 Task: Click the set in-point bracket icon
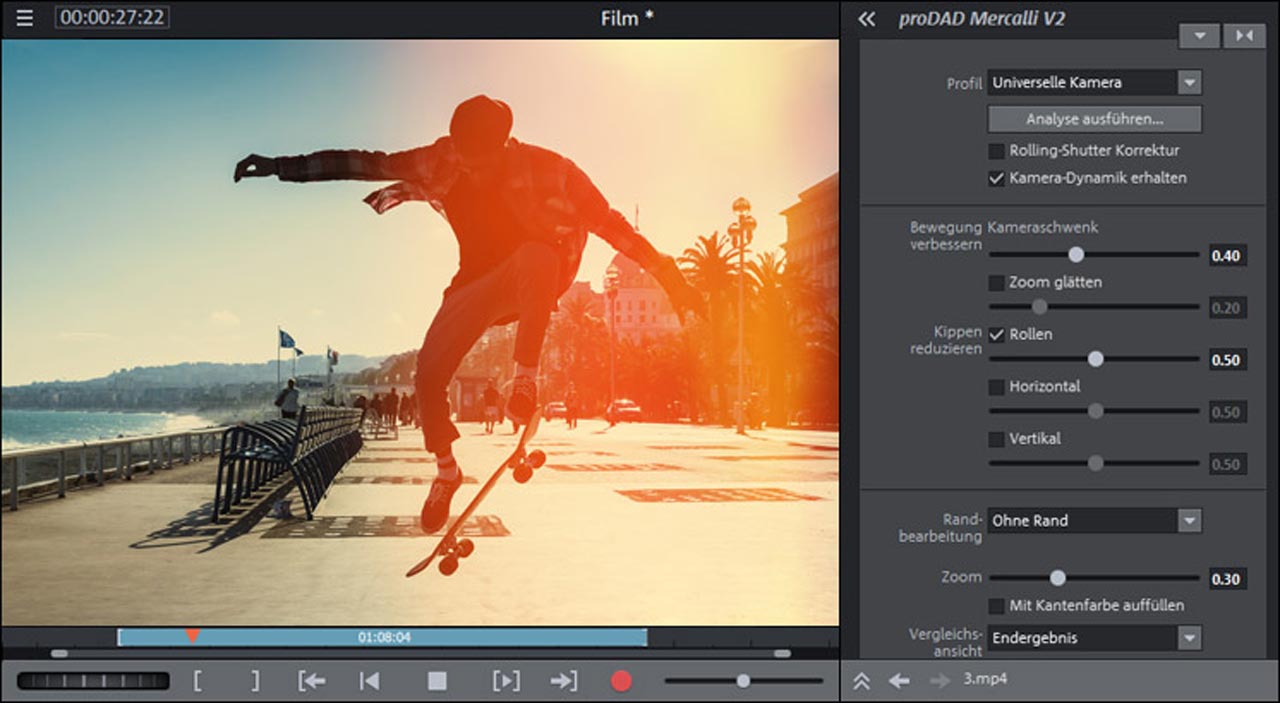coord(197,681)
